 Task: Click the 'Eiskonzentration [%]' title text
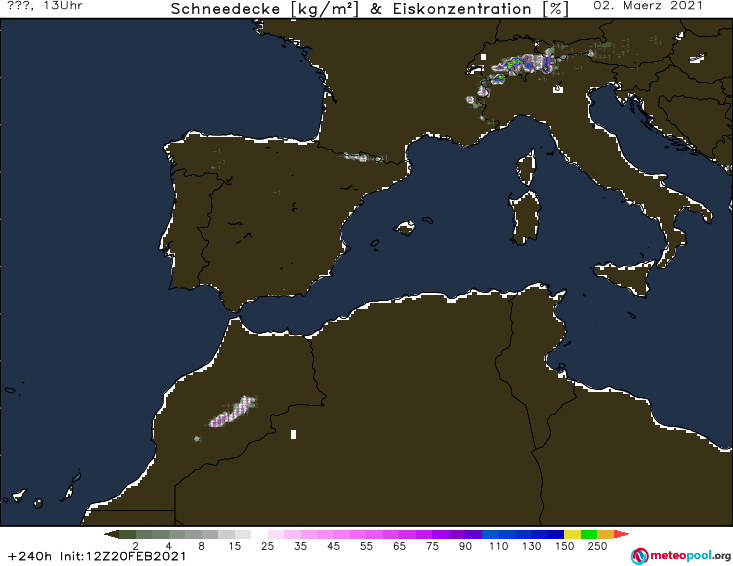tap(481, 9)
